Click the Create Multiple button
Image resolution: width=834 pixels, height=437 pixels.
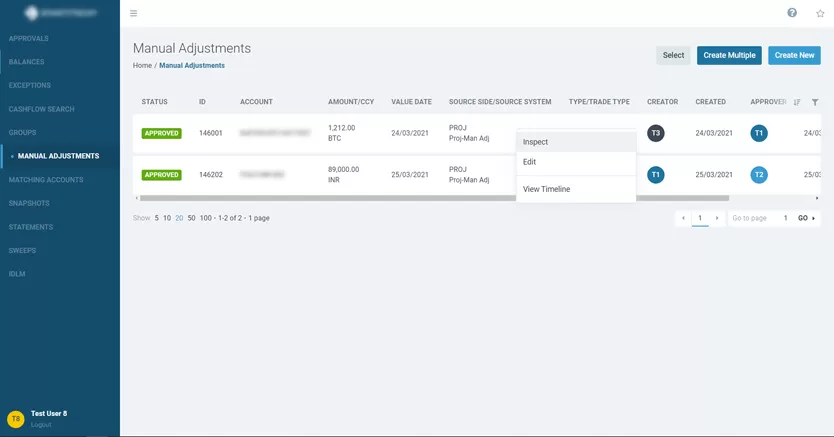tap(729, 55)
